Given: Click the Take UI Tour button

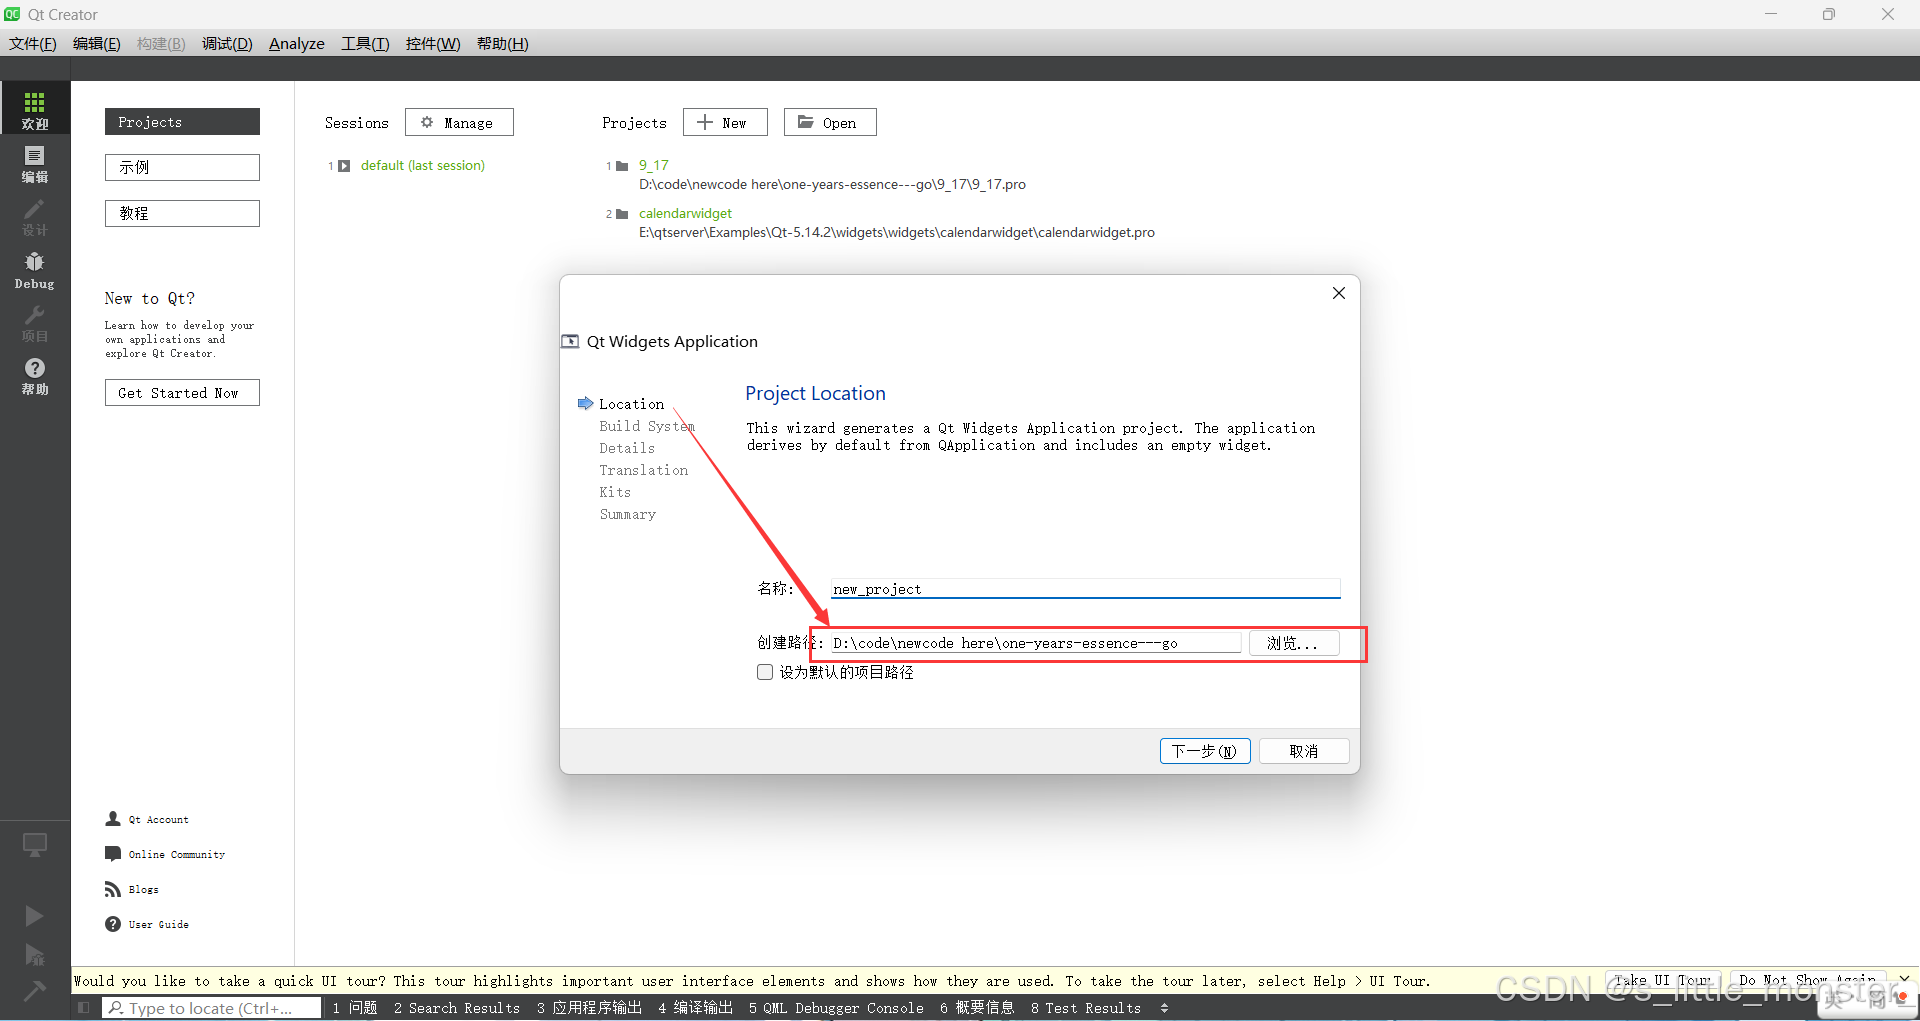Looking at the screenshot, I should coord(1663,980).
